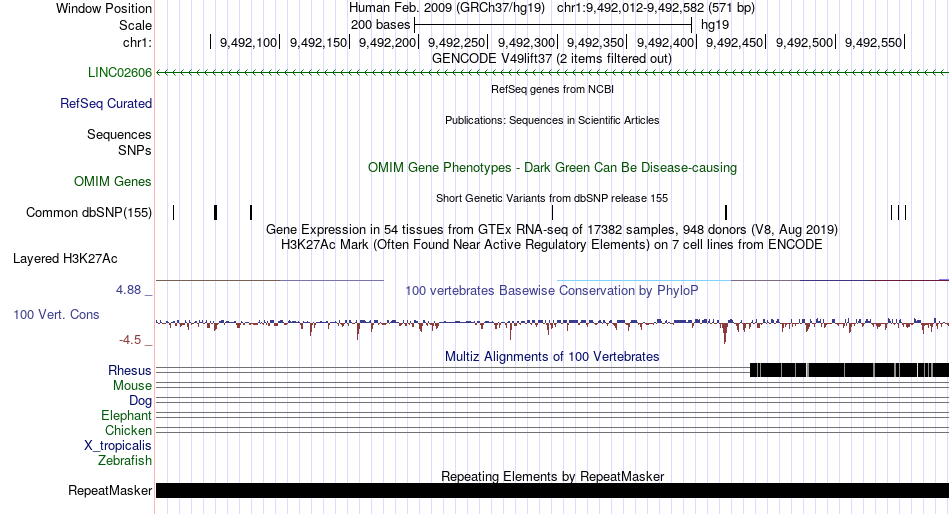Click the 100 Vert. Cons track label
The height and width of the screenshot is (514, 950).
[56, 315]
